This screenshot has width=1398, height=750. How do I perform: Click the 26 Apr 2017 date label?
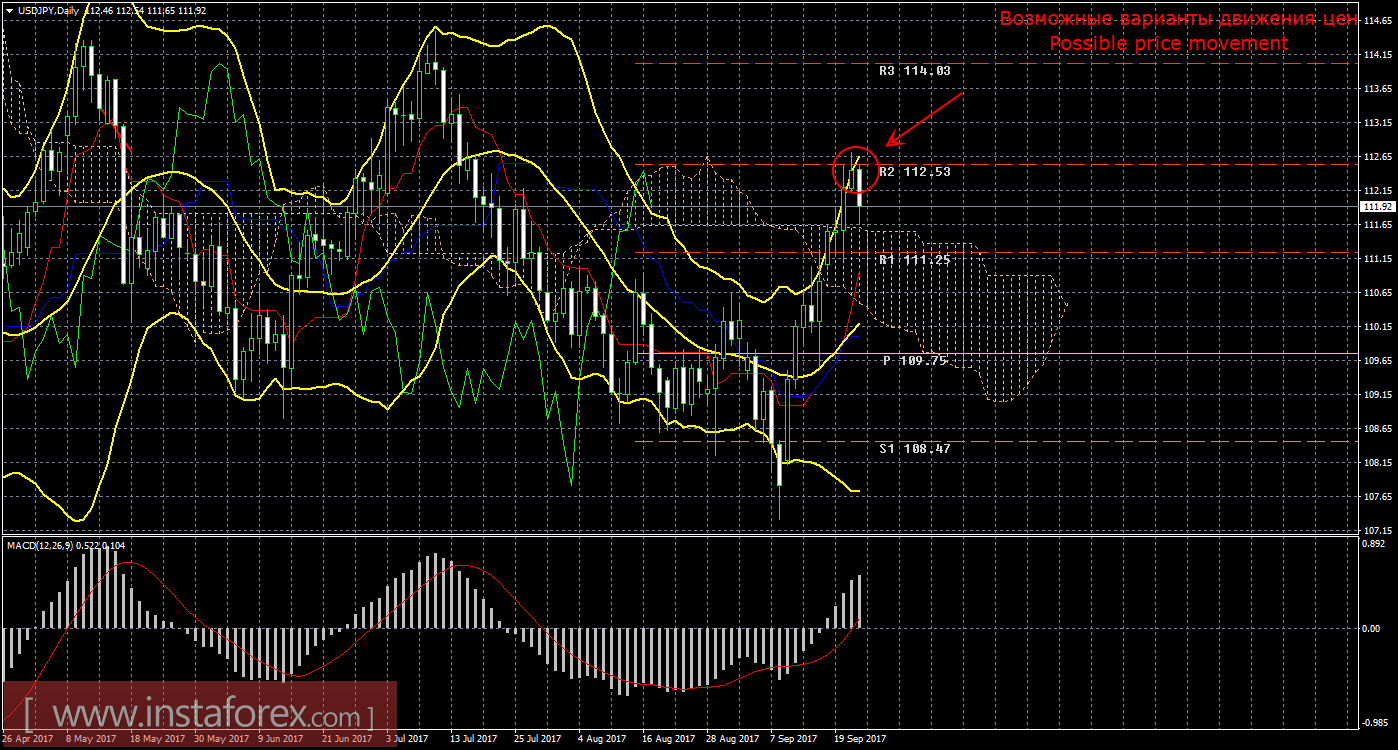(26, 739)
